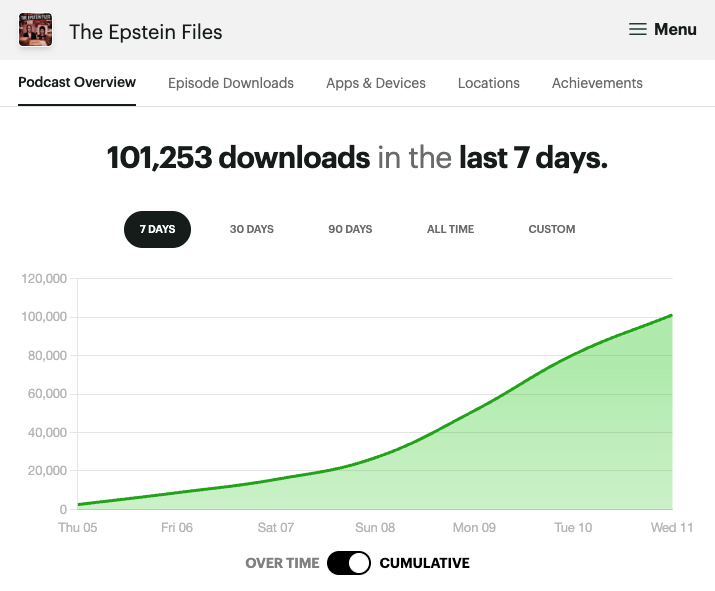Screen dimensions: 715x591
Task: Choose the 90 DAYS range
Action: (350, 229)
